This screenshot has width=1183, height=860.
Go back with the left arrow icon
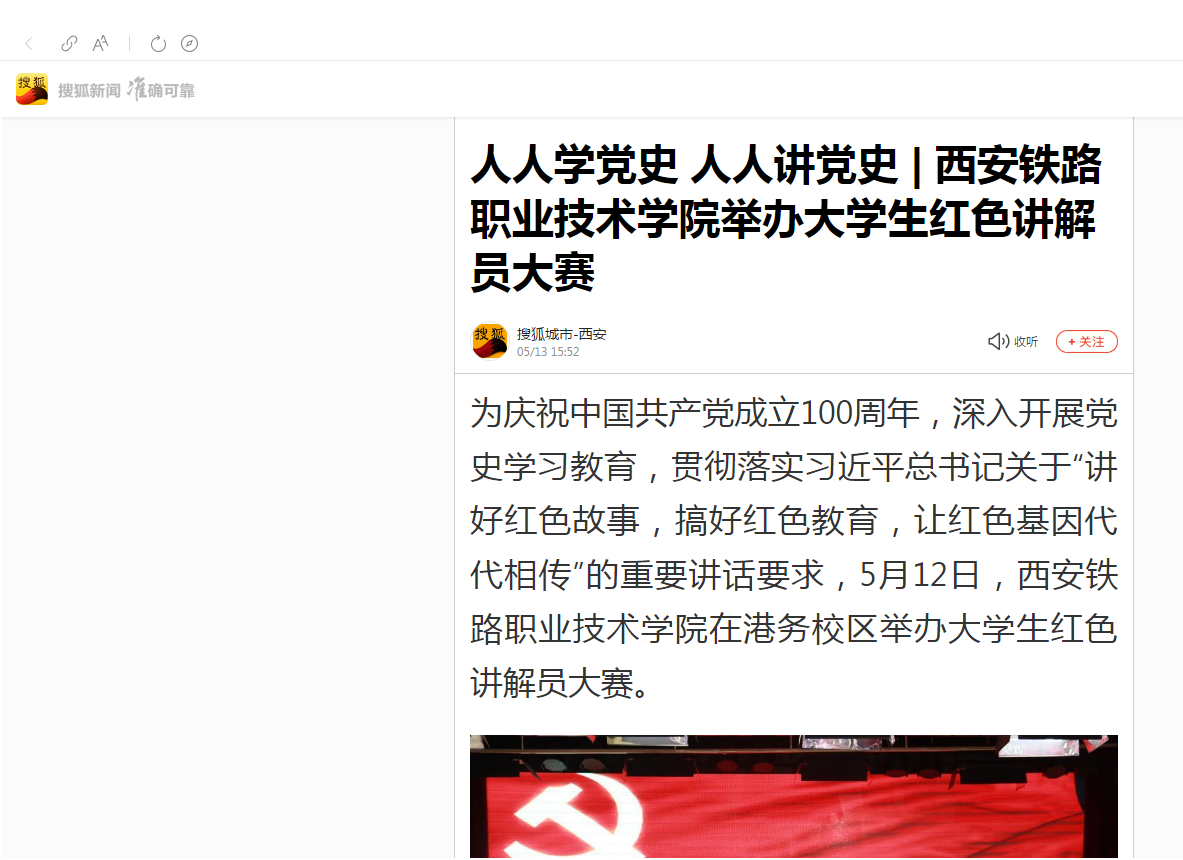[x=29, y=44]
